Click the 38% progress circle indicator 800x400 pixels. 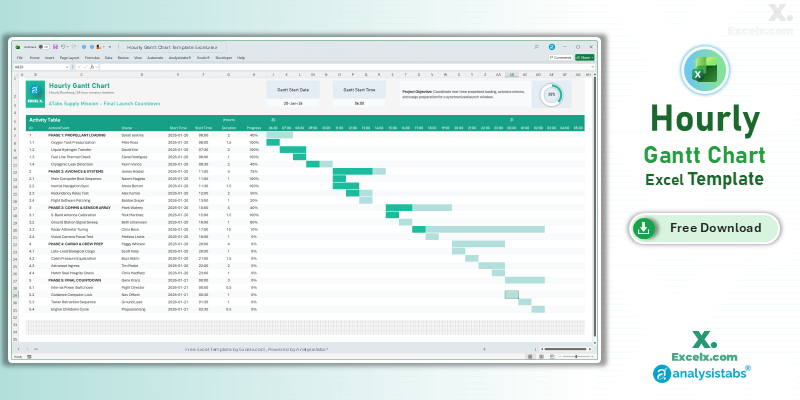tap(551, 94)
